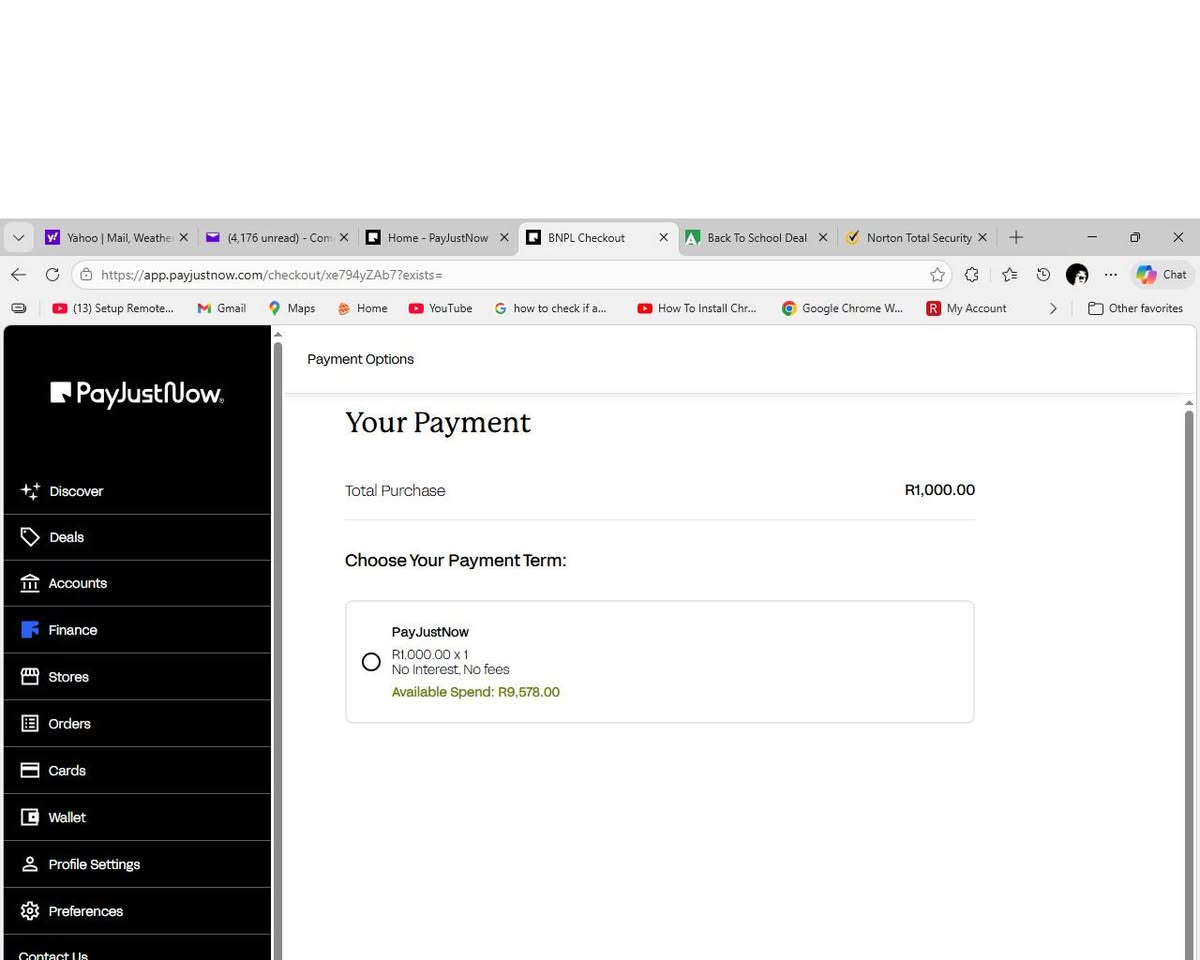Switch to Back To School Deal tab
Image resolution: width=1200 pixels, height=960 pixels.
(x=756, y=238)
